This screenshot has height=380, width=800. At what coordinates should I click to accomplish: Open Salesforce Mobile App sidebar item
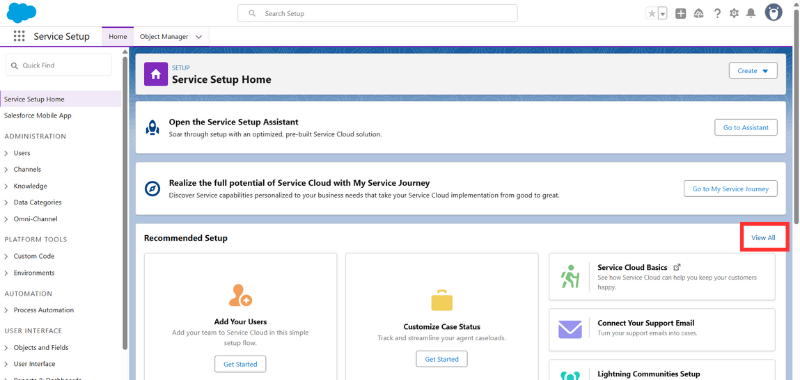click(38, 116)
